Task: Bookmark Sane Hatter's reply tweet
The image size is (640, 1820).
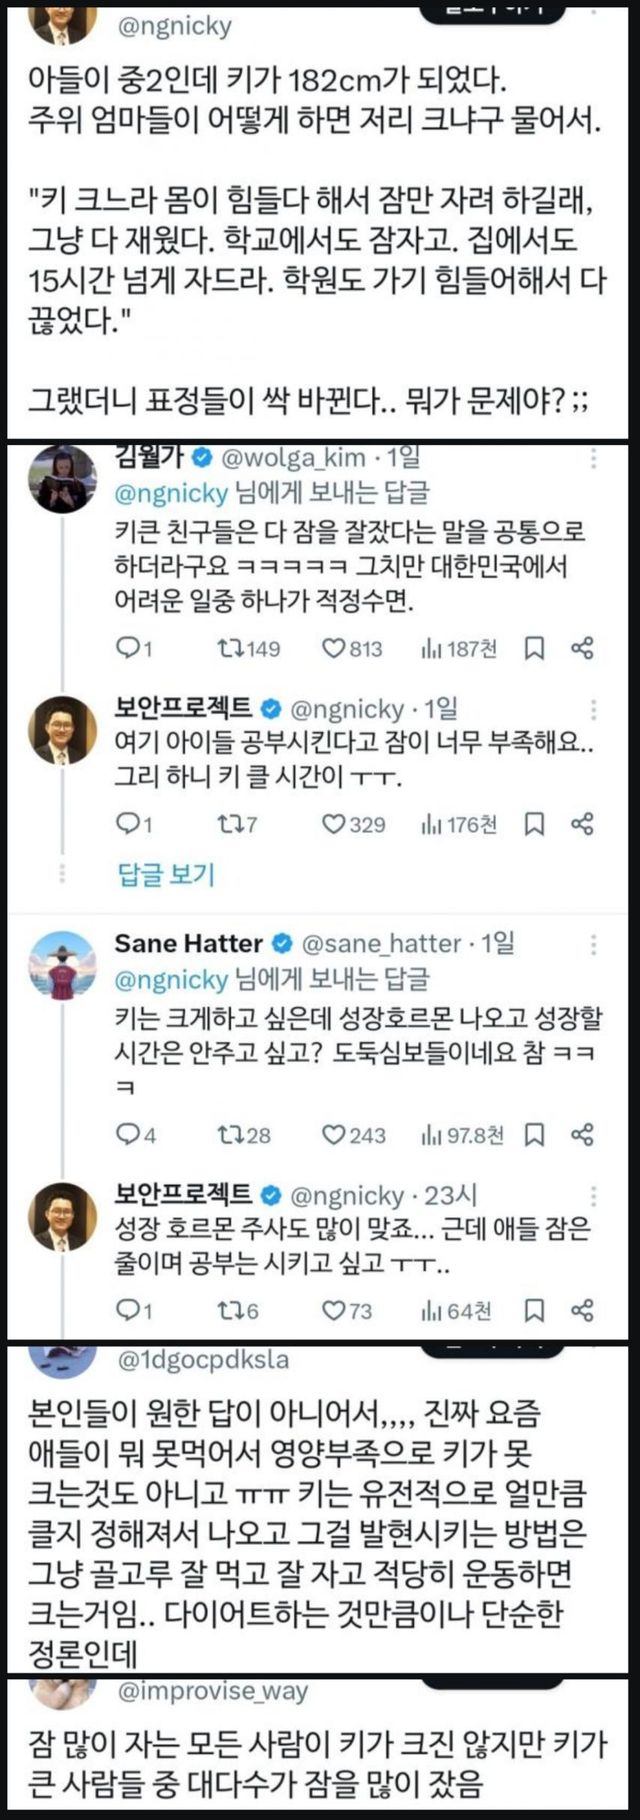Action: tap(535, 1135)
